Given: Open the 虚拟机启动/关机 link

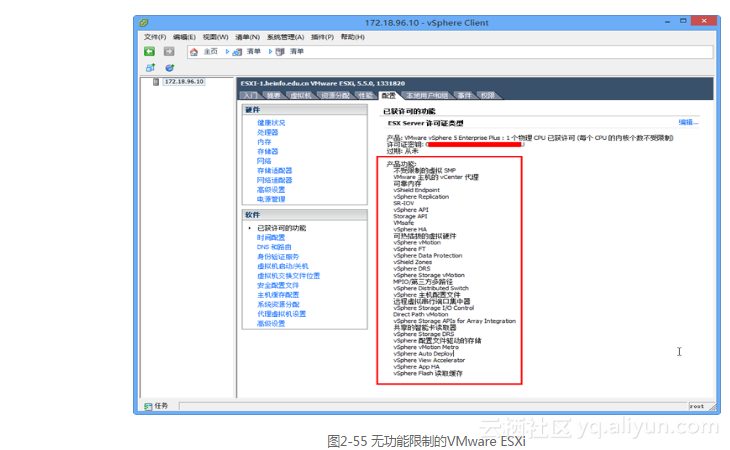Looking at the screenshot, I should pyautogui.click(x=283, y=266).
